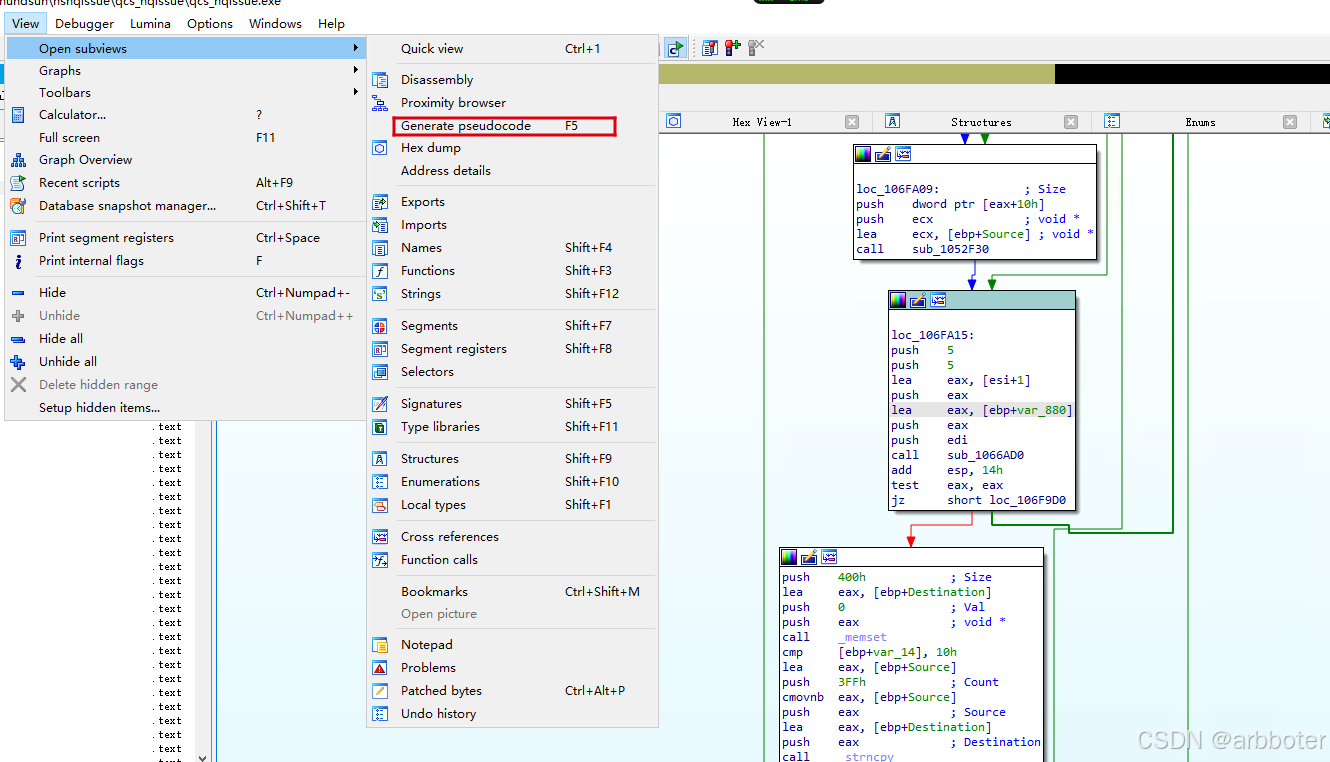
Task: Click the run process toolbar icon
Action: [x=677, y=47]
